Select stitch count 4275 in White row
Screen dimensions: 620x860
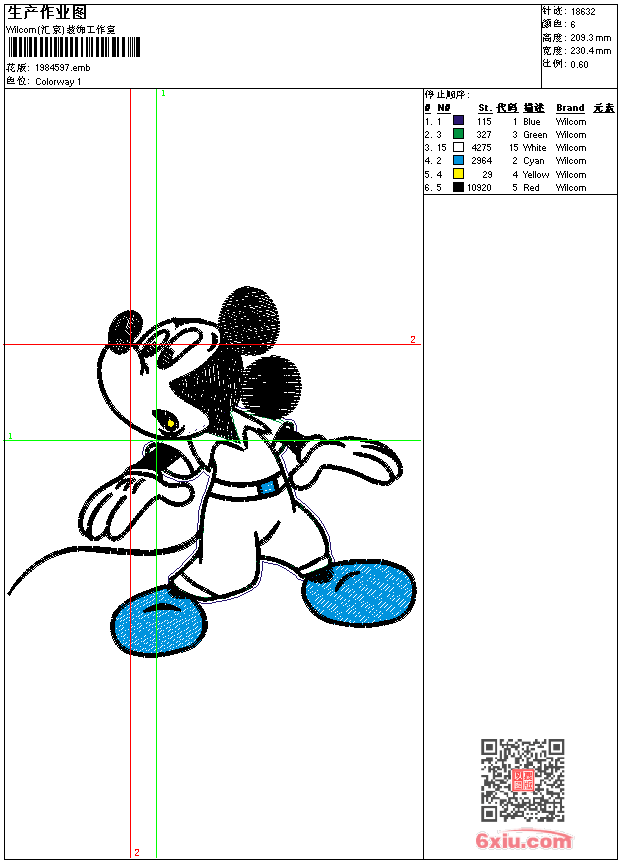click(x=482, y=148)
